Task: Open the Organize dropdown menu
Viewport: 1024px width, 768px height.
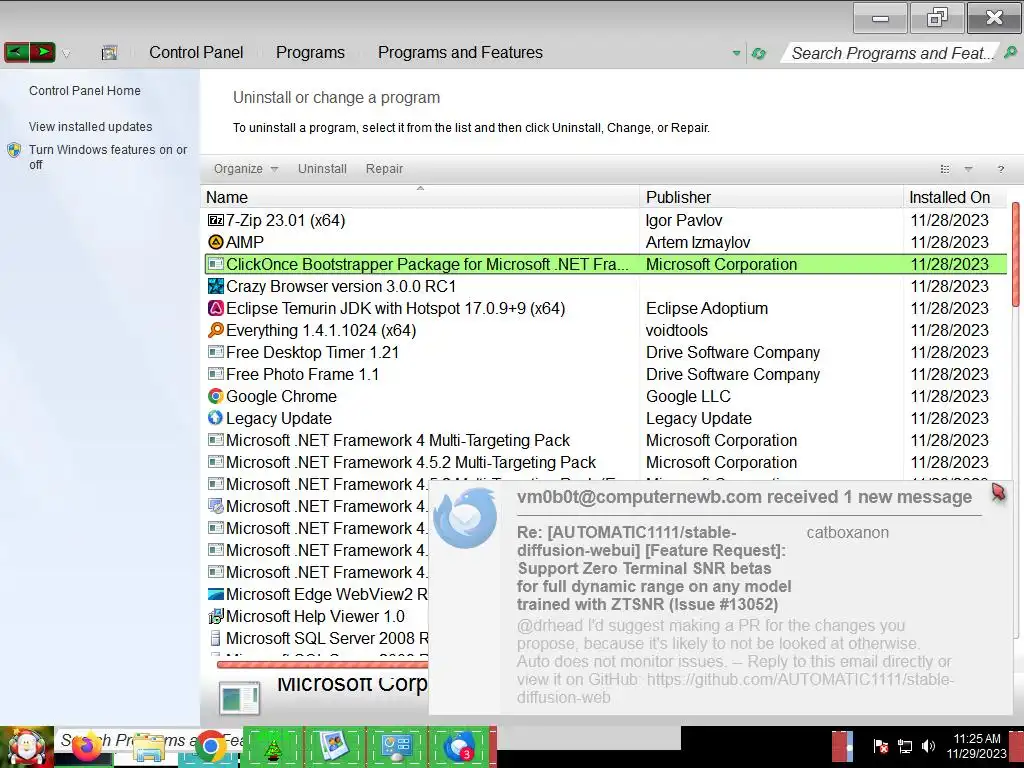Action: click(246, 169)
